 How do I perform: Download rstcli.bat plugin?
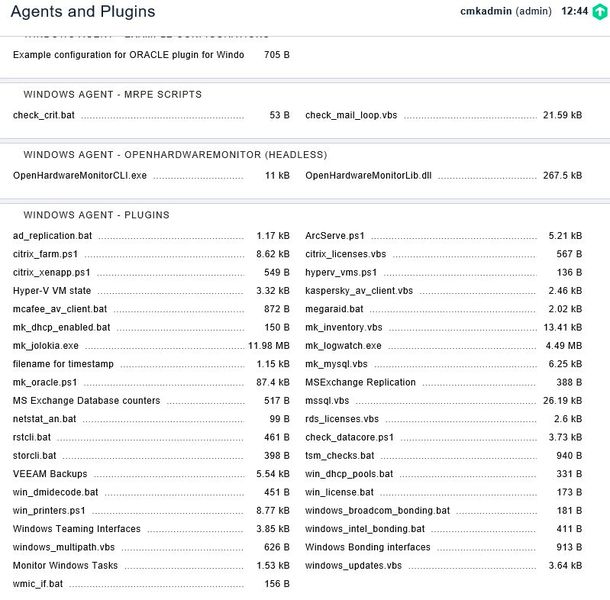click(32, 437)
